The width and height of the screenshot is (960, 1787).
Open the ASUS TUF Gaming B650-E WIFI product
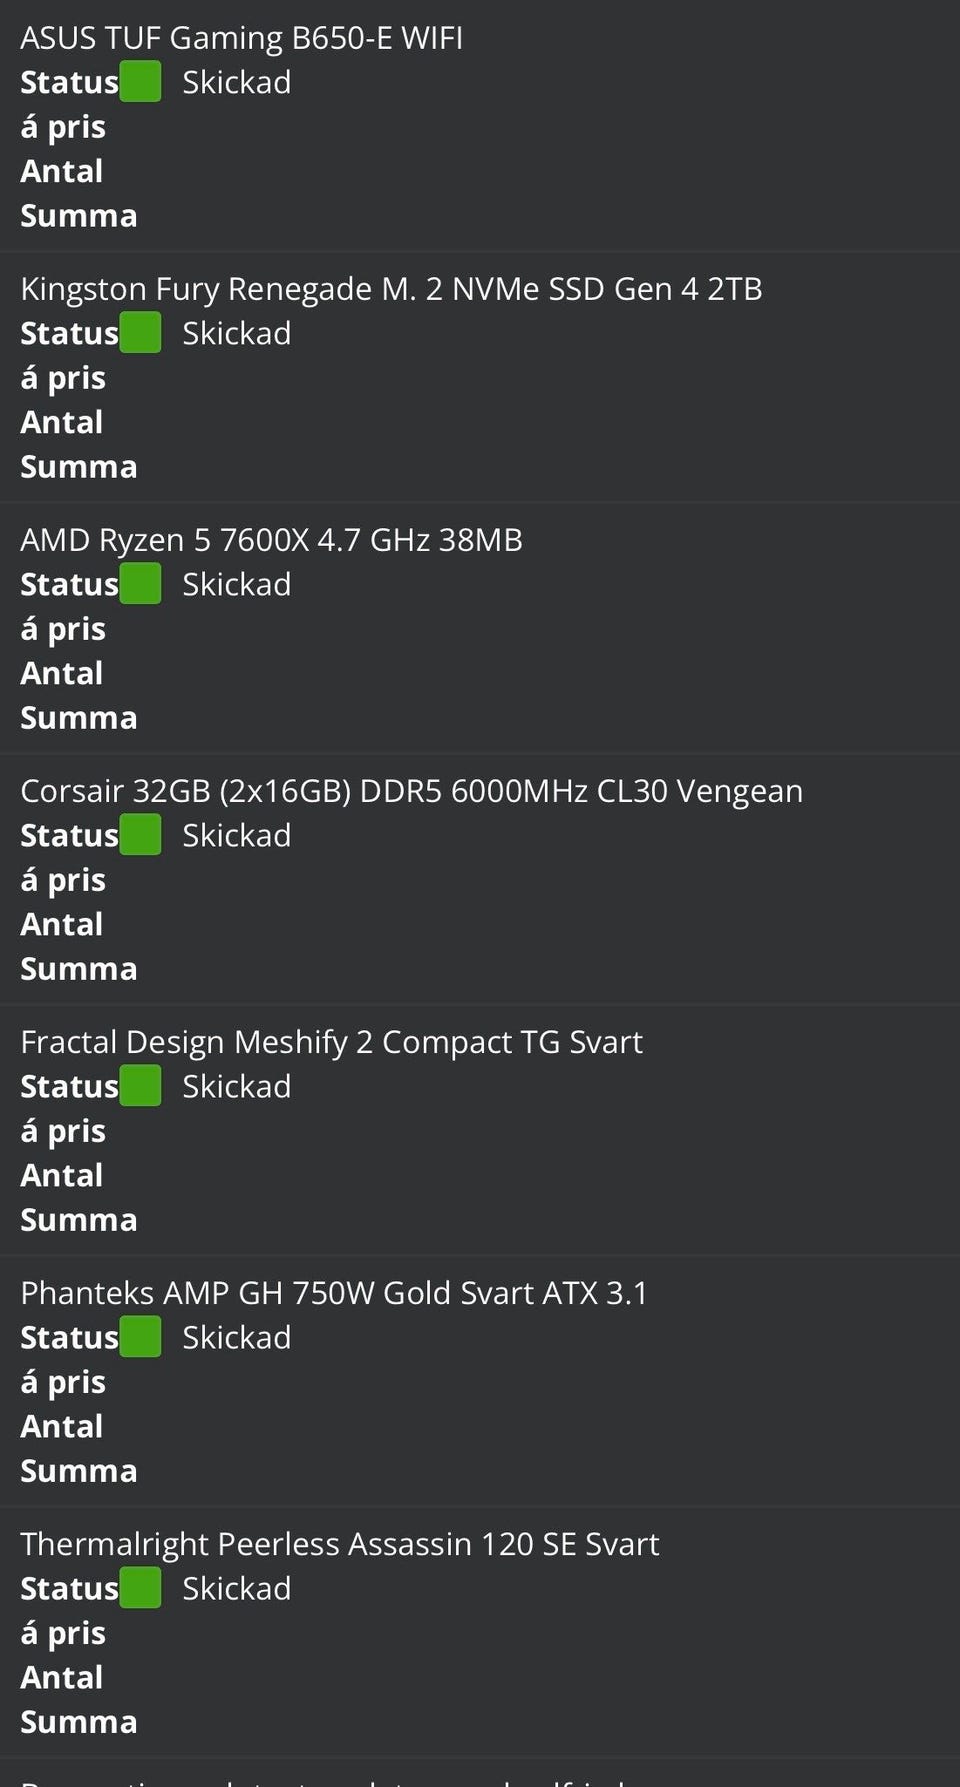tap(241, 38)
